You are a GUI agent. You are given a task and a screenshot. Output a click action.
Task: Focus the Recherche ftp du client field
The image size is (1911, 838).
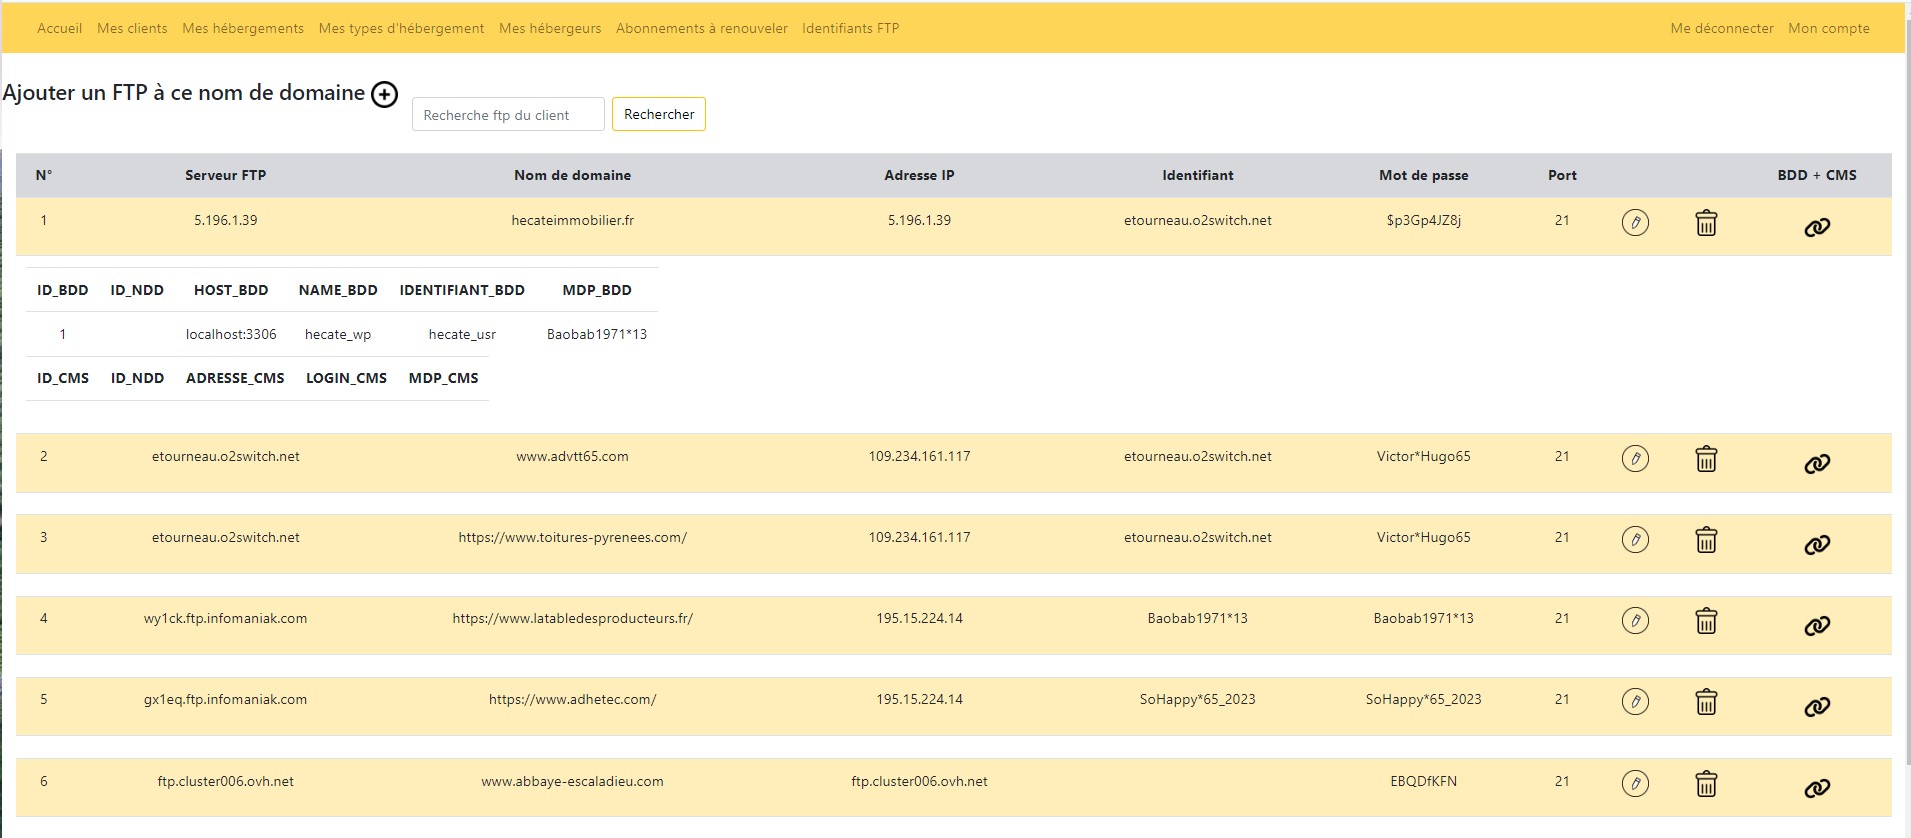[508, 114]
